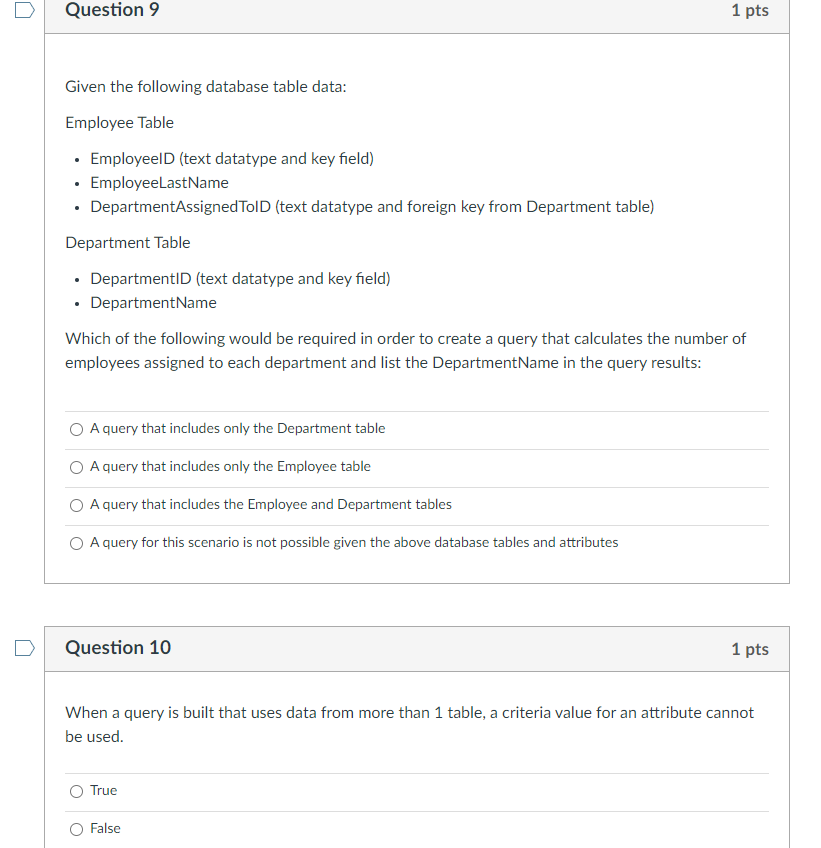Select "A query that includes only the Department table"

click(76, 429)
